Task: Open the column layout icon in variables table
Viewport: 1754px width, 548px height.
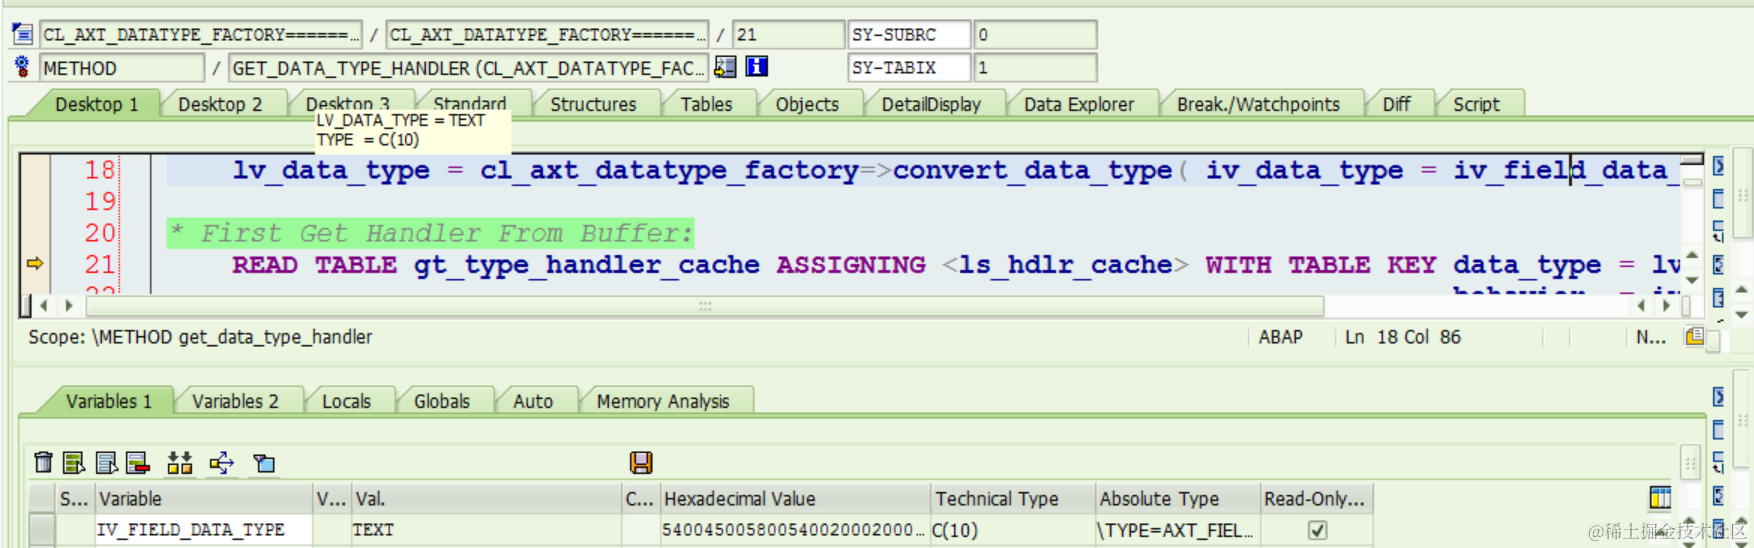Action: click(1660, 497)
